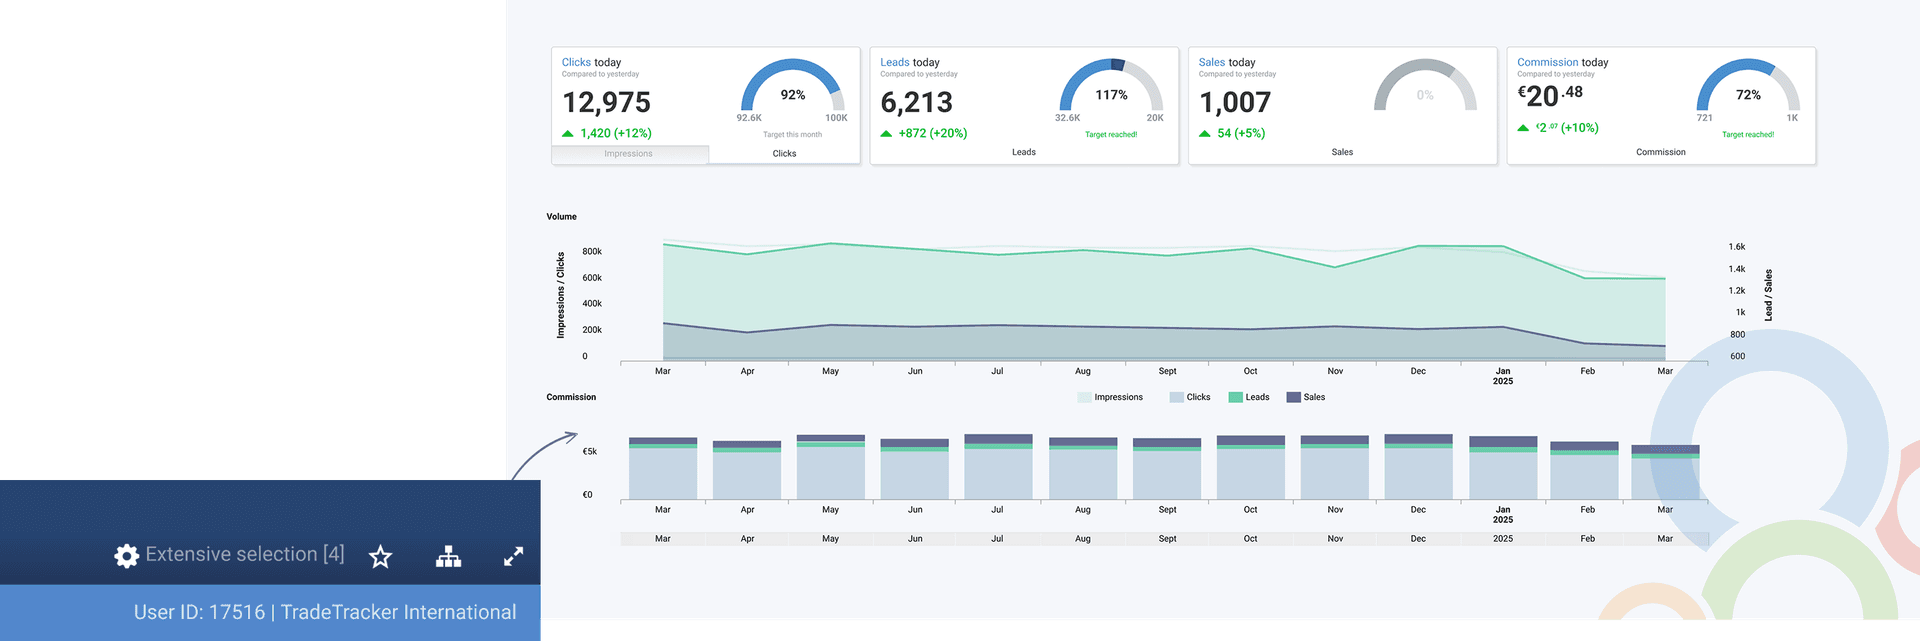Click the 1,420 (+12%) change text
1920x641 pixels.
[x=616, y=133]
